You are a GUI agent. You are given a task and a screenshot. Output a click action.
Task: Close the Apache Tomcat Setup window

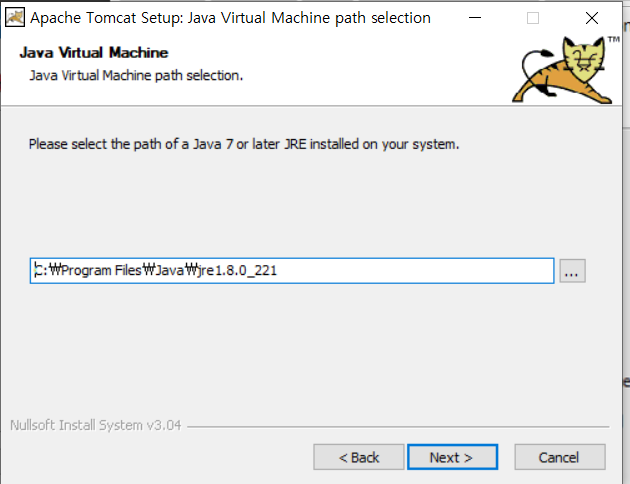(591, 18)
